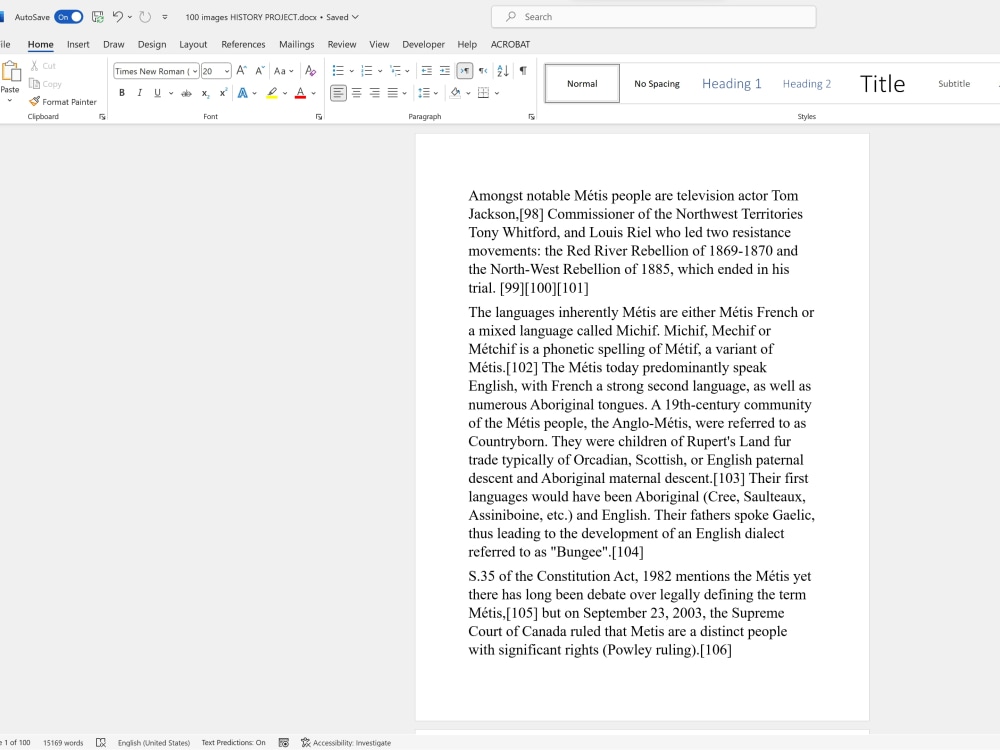The width and height of the screenshot is (1000, 750).
Task: Open the font size 20 dropdown
Action: (x=226, y=71)
